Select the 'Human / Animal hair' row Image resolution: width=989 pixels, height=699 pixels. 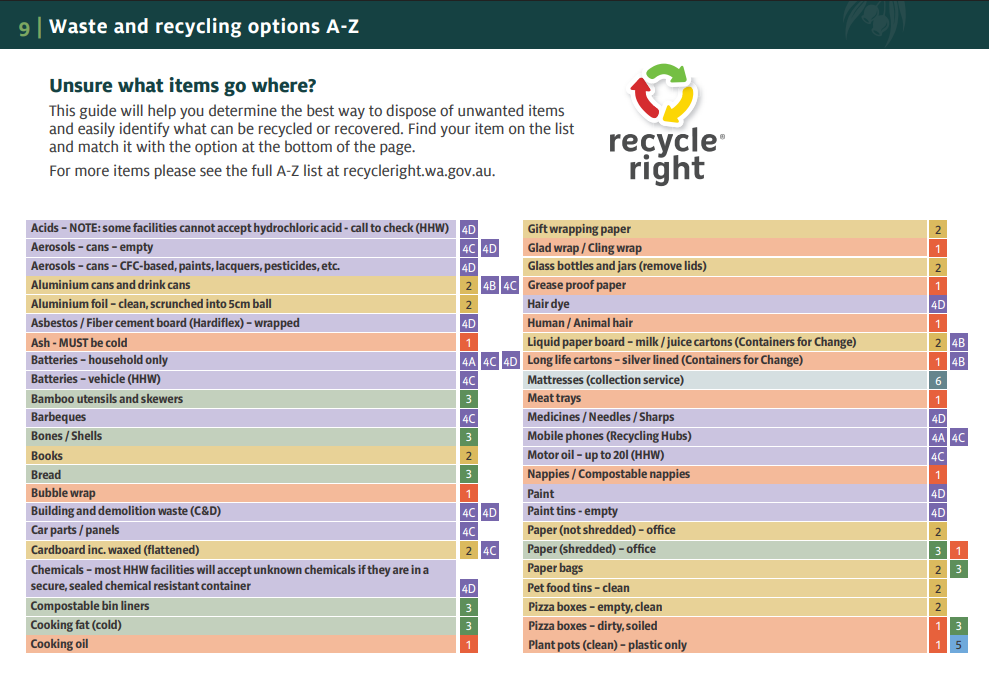point(725,323)
